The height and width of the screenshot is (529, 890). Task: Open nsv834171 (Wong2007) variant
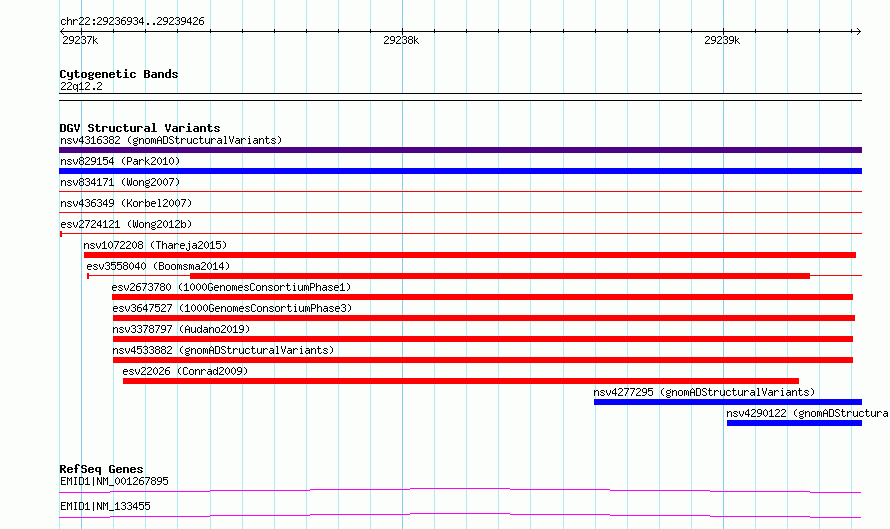(120, 182)
